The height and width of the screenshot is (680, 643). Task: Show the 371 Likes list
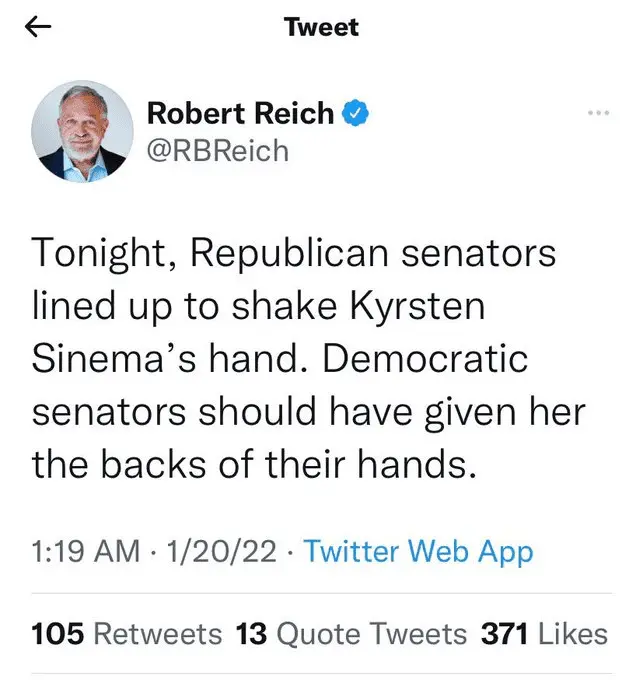[x=544, y=633]
